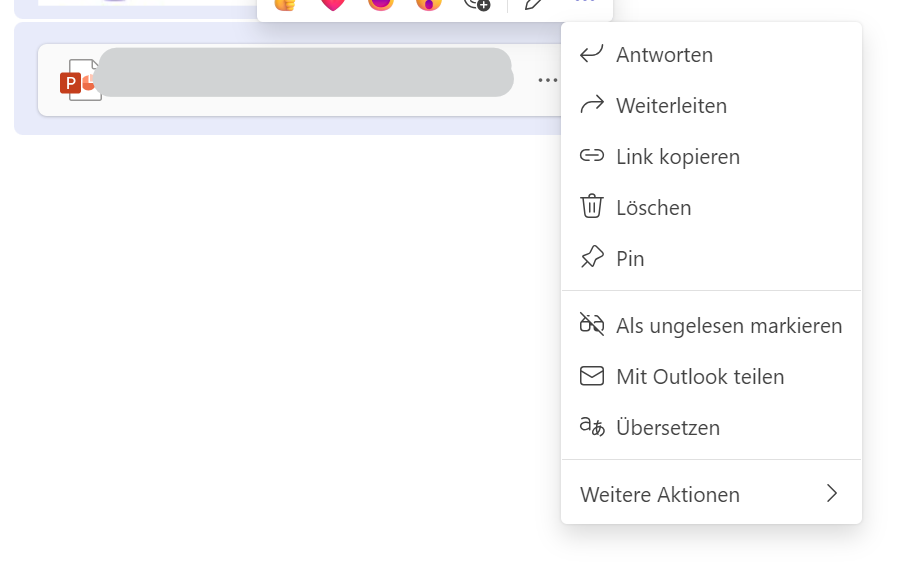Open Weitere Aktionen menu entry
Image resolution: width=913 pixels, height=567 pixels.
click(x=660, y=495)
